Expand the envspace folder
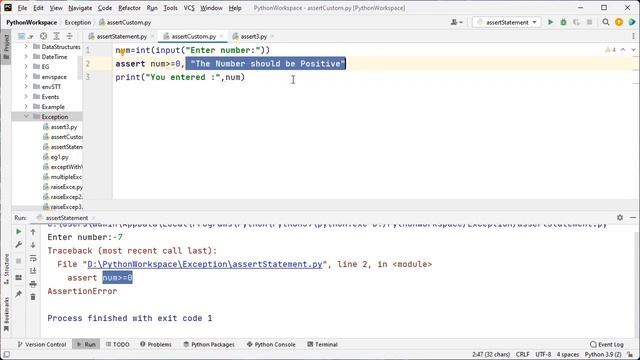The width and height of the screenshot is (640, 360). 26,77
